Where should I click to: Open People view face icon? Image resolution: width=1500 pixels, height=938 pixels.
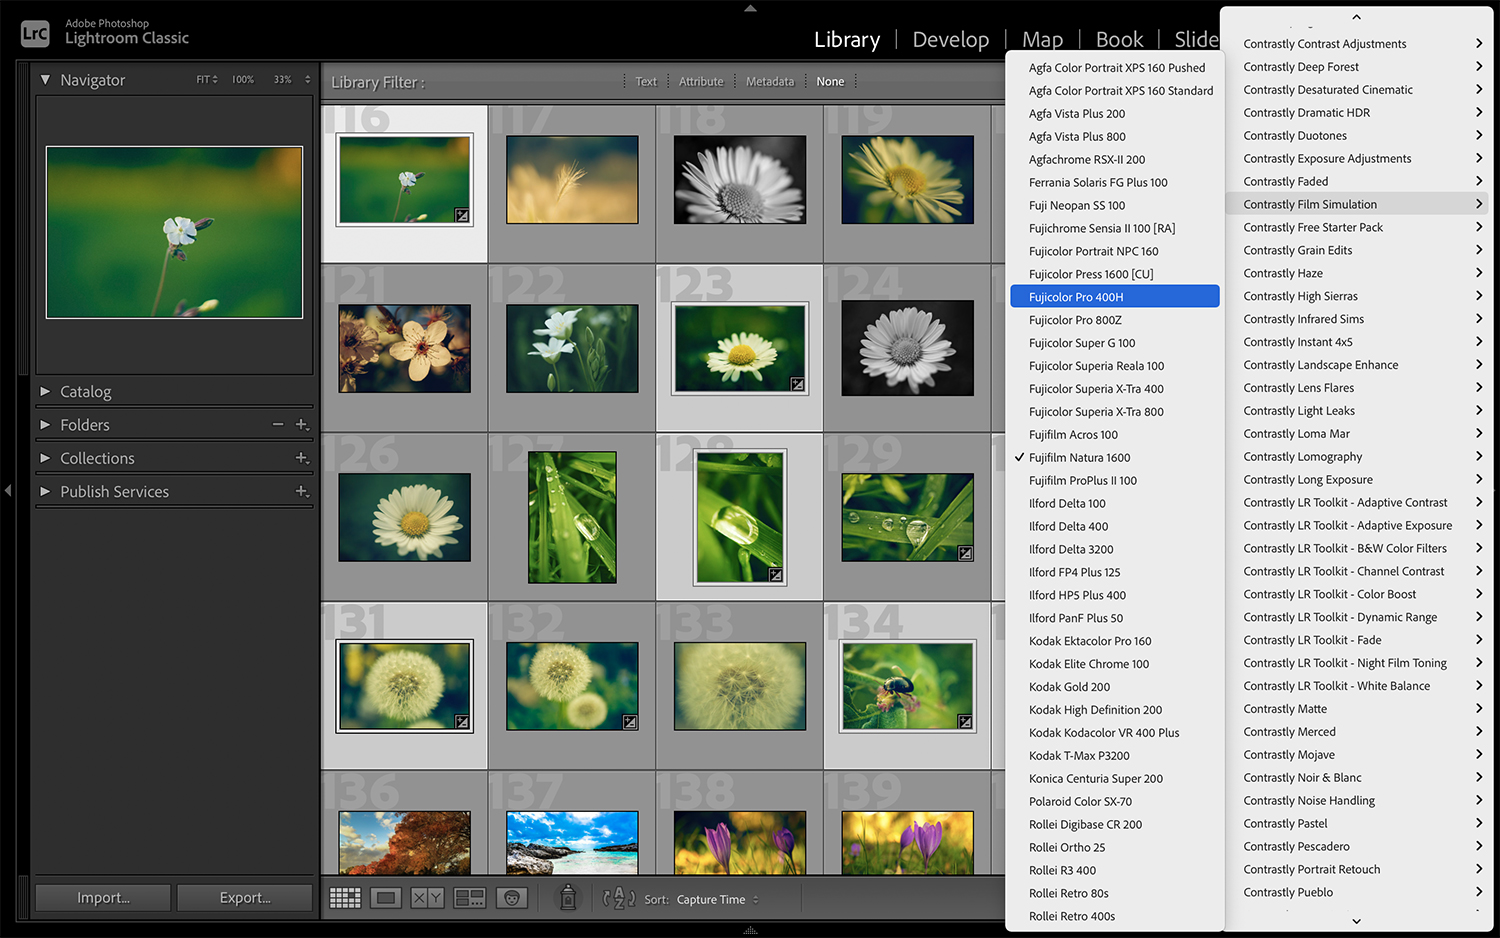[511, 898]
